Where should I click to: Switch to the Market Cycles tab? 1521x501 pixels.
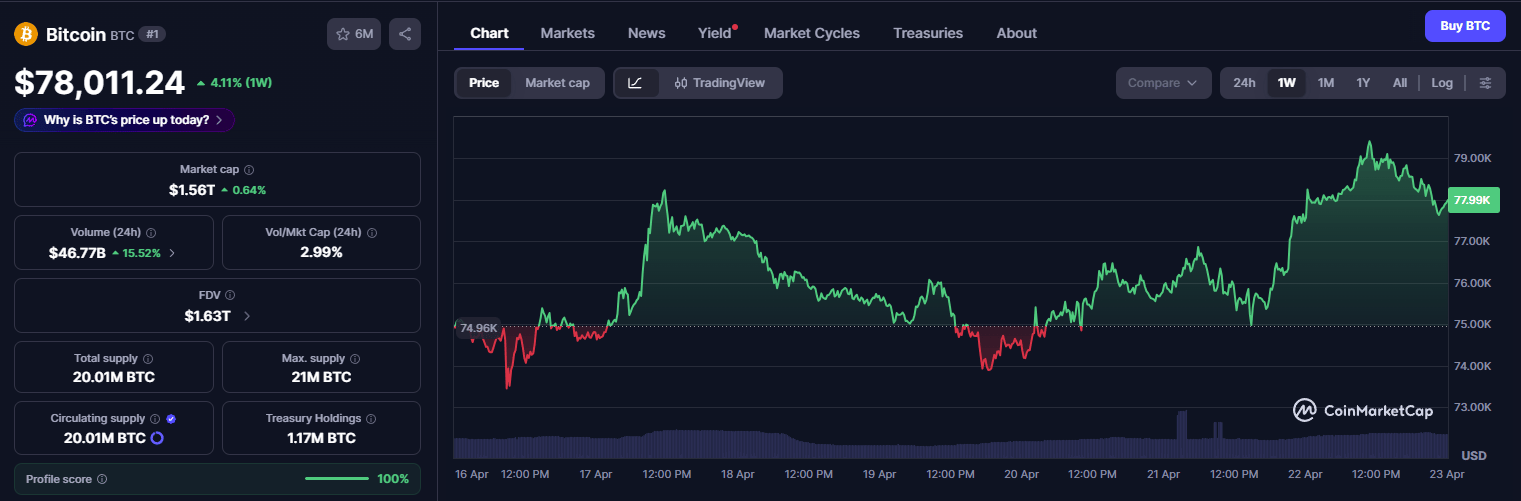[811, 33]
